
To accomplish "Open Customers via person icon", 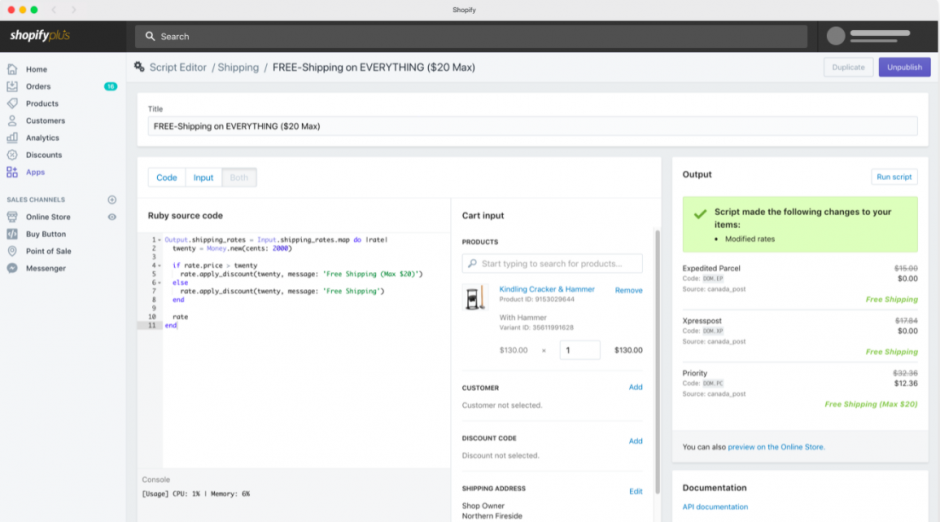I will pos(12,121).
